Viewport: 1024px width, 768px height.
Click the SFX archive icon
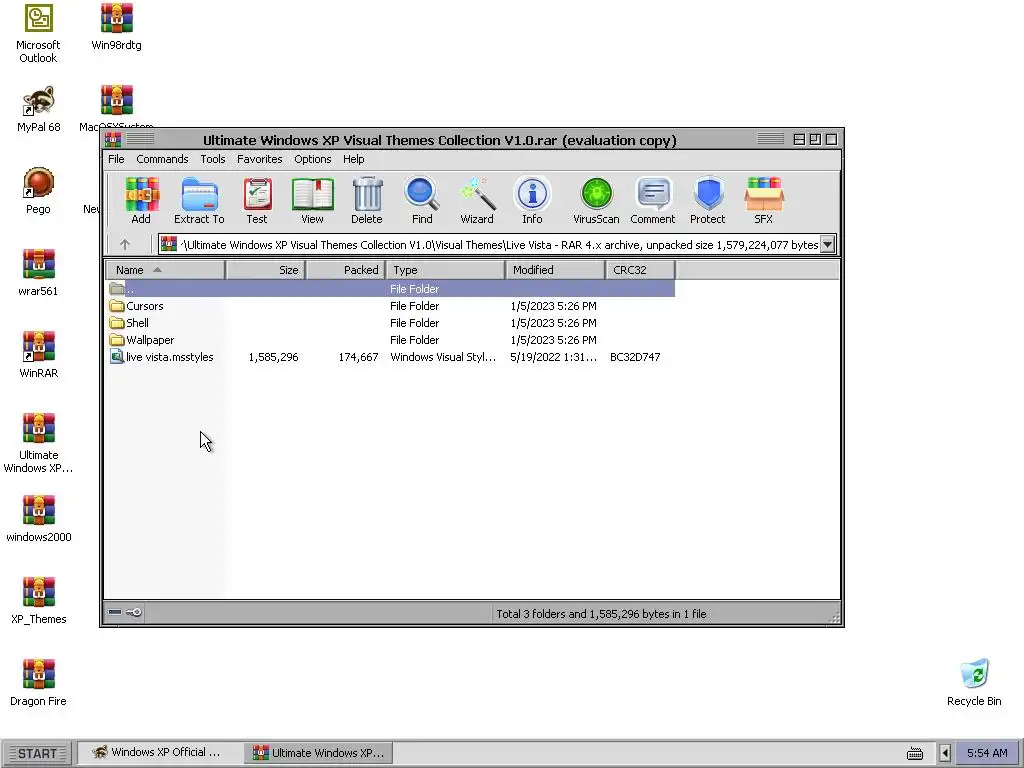coord(763,200)
